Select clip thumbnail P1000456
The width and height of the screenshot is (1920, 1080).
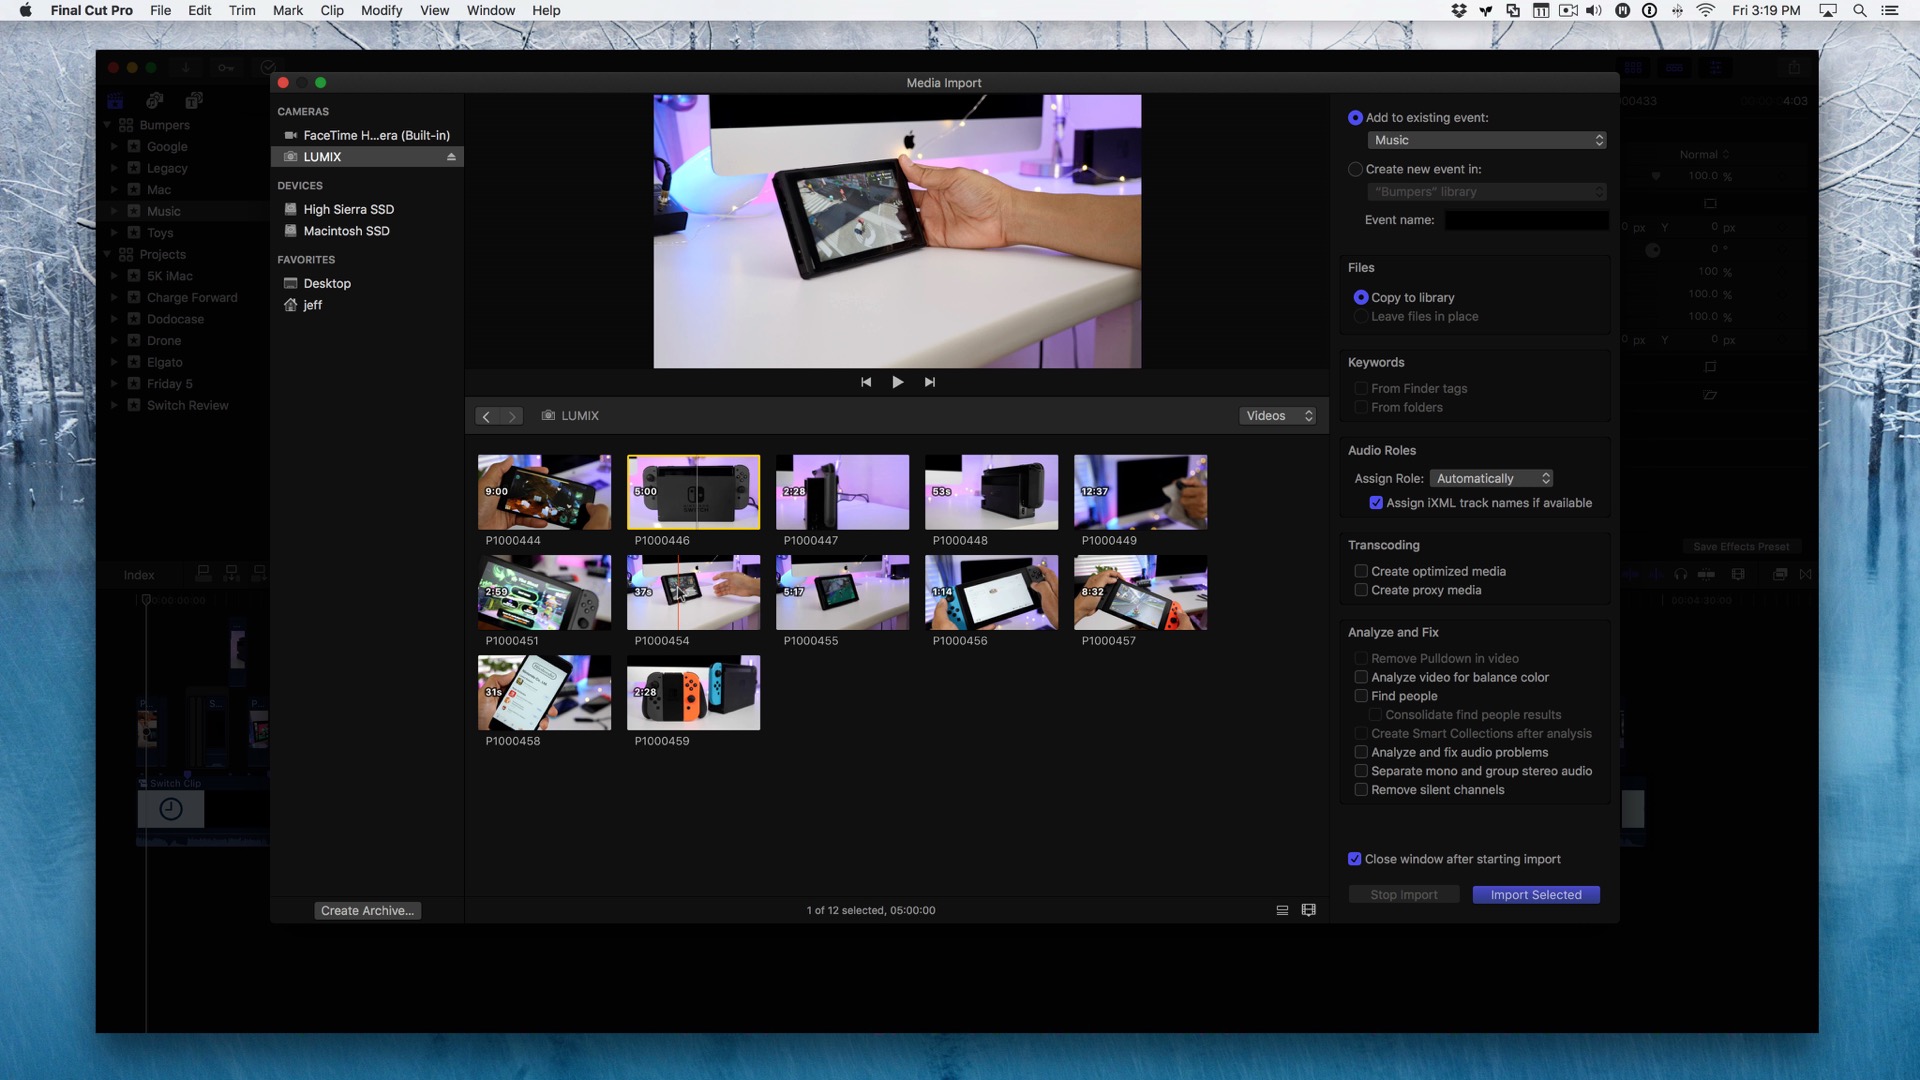(x=991, y=592)
